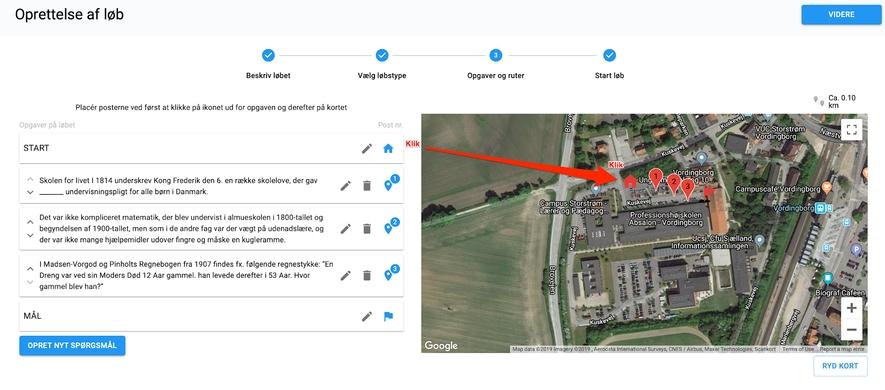Delete the 'Madsen-Vorgod' question

click(367, 275)
